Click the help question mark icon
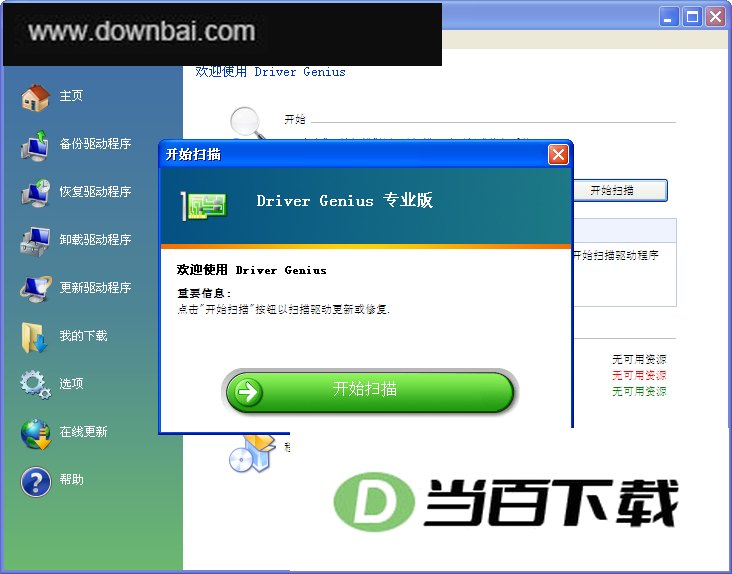 [x=35, y=482]
